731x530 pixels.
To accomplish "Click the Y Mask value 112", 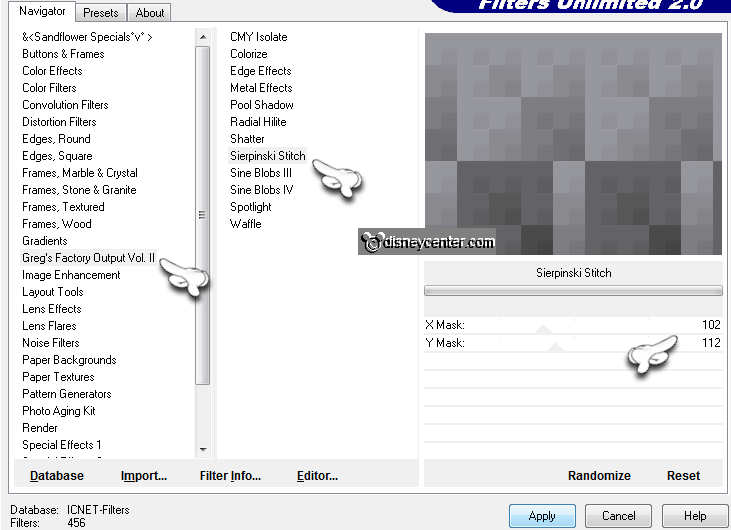I will pyautogui.click(x=711, y=343).
